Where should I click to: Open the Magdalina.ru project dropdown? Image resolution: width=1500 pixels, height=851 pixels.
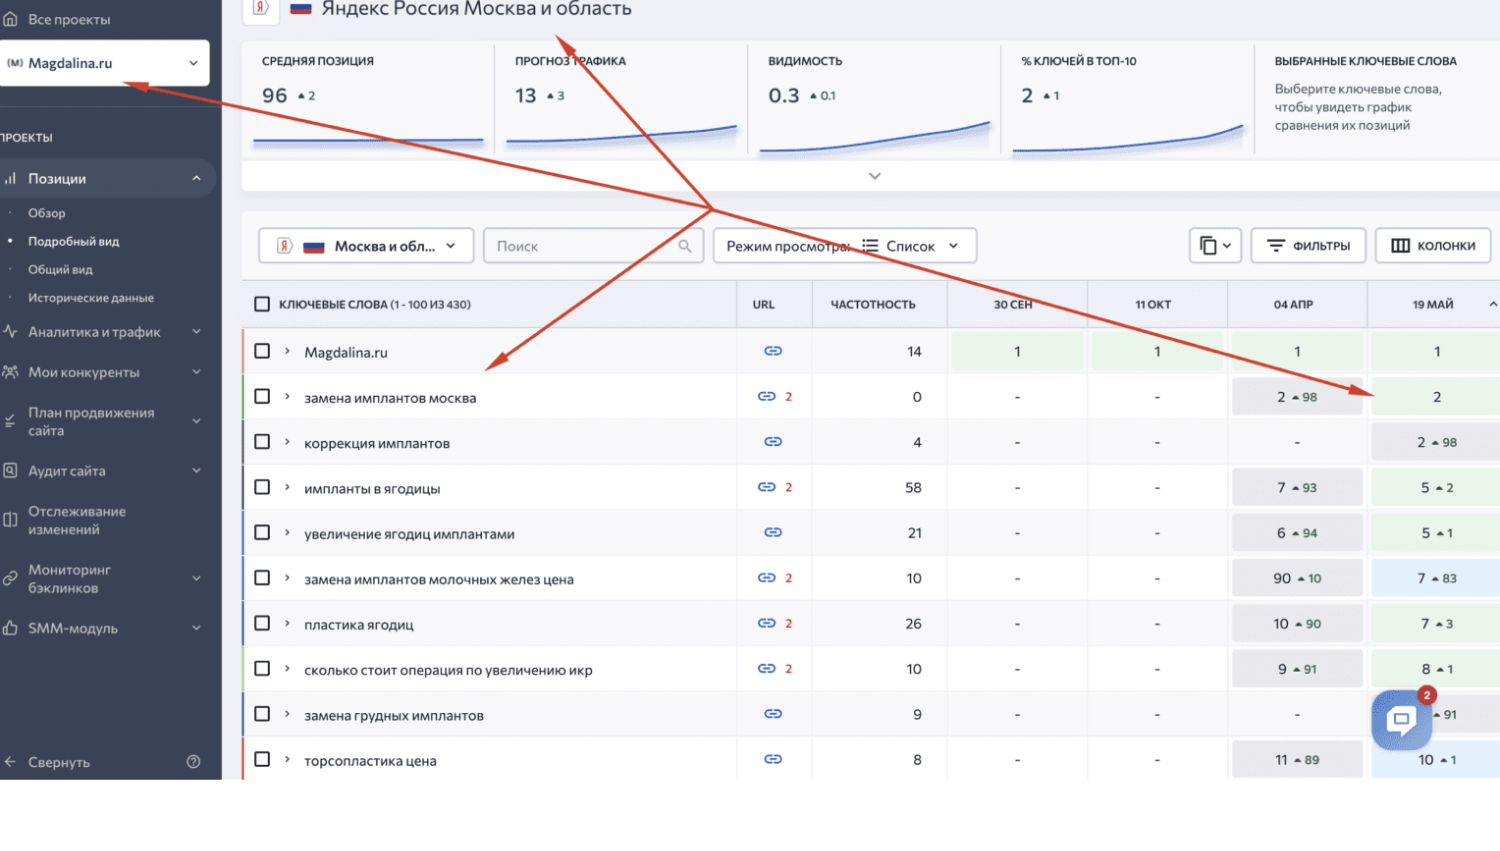tap(104, 63)
